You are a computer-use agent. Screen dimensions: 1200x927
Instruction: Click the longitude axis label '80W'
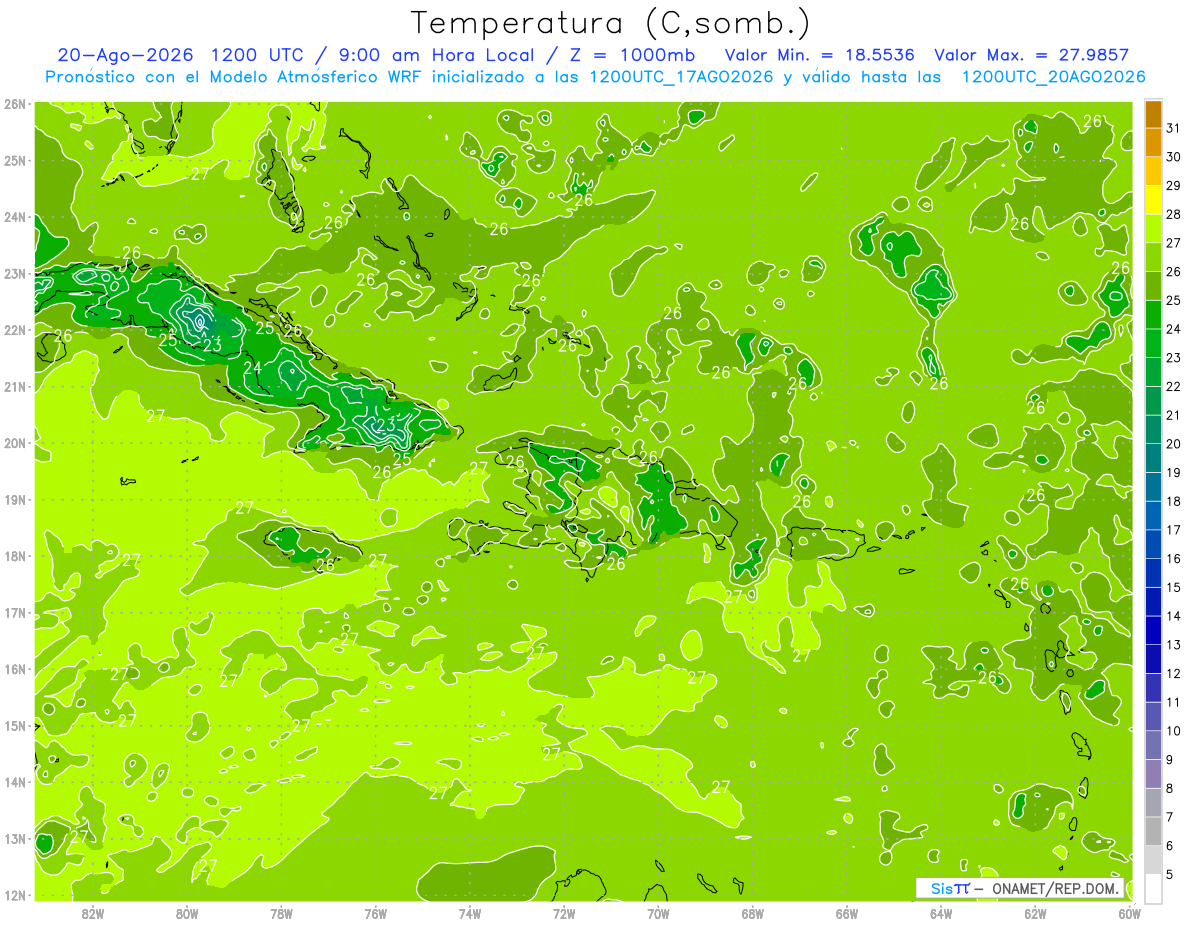coord(187,913)
